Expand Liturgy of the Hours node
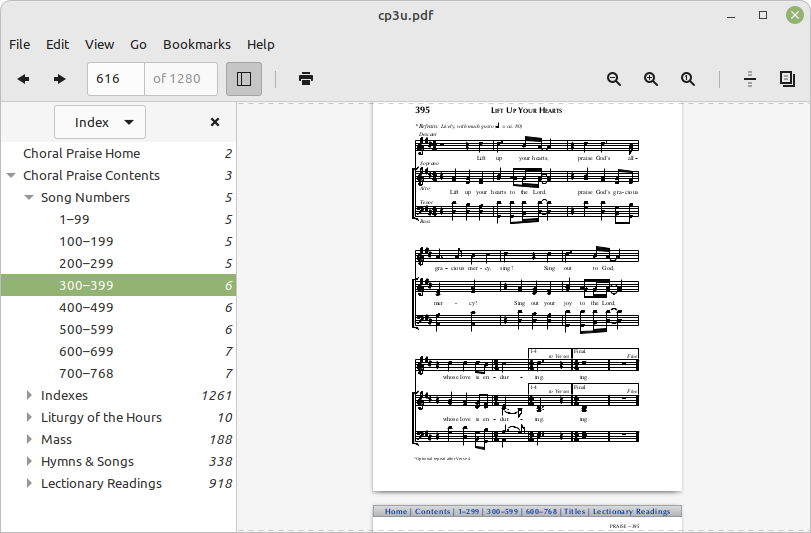This screenshot has width=811, height=533. (x=29, y=417)
